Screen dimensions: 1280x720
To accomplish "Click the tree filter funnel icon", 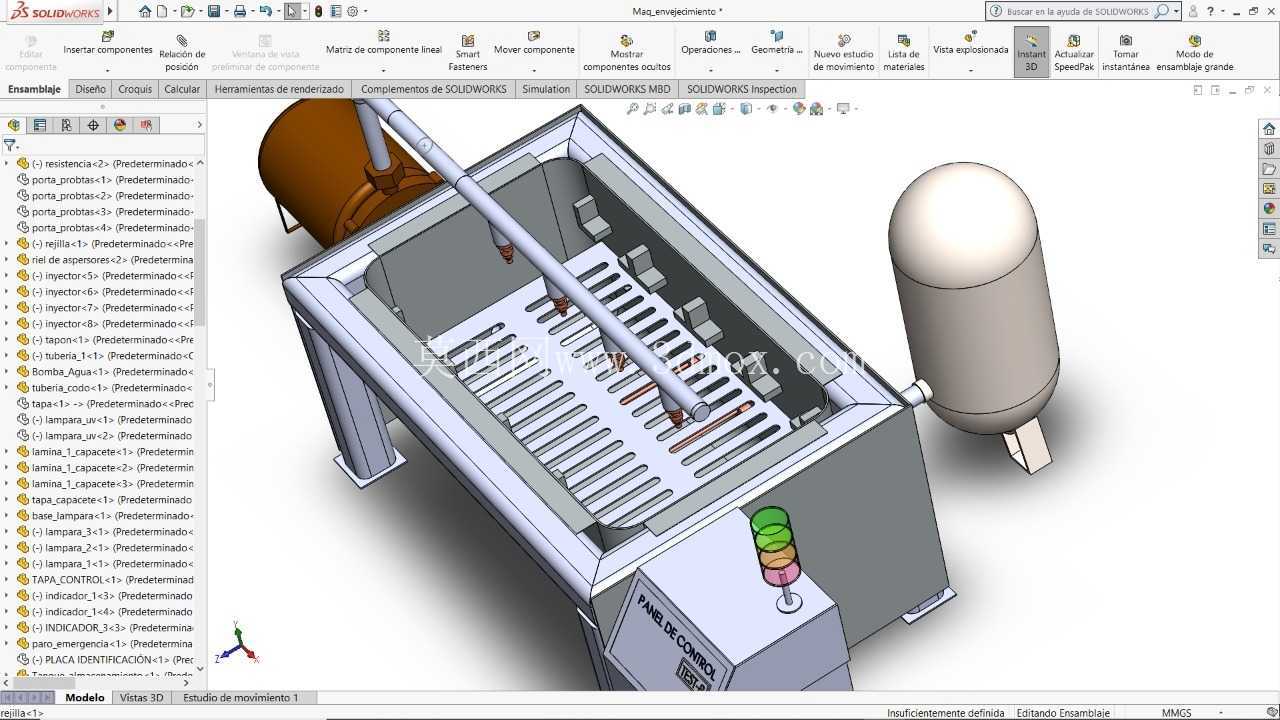I will pyautogui.click(x=10, y=145).
